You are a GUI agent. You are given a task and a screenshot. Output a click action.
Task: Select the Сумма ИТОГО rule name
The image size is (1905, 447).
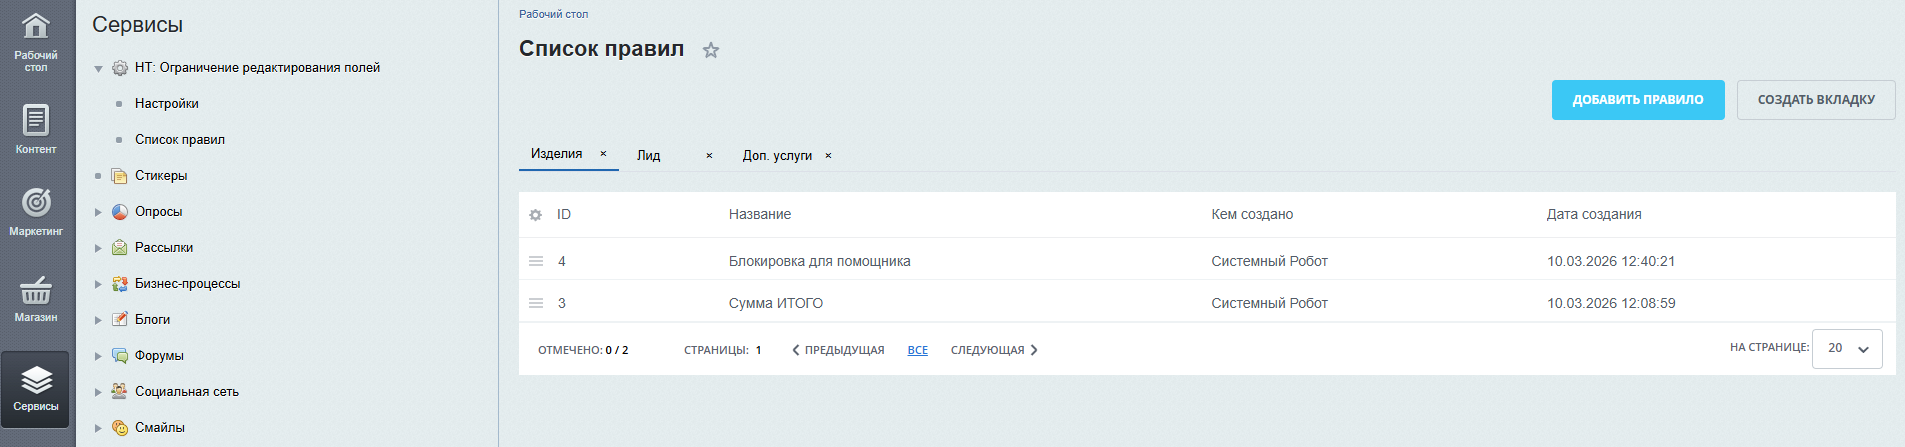(x=776, y=303)
